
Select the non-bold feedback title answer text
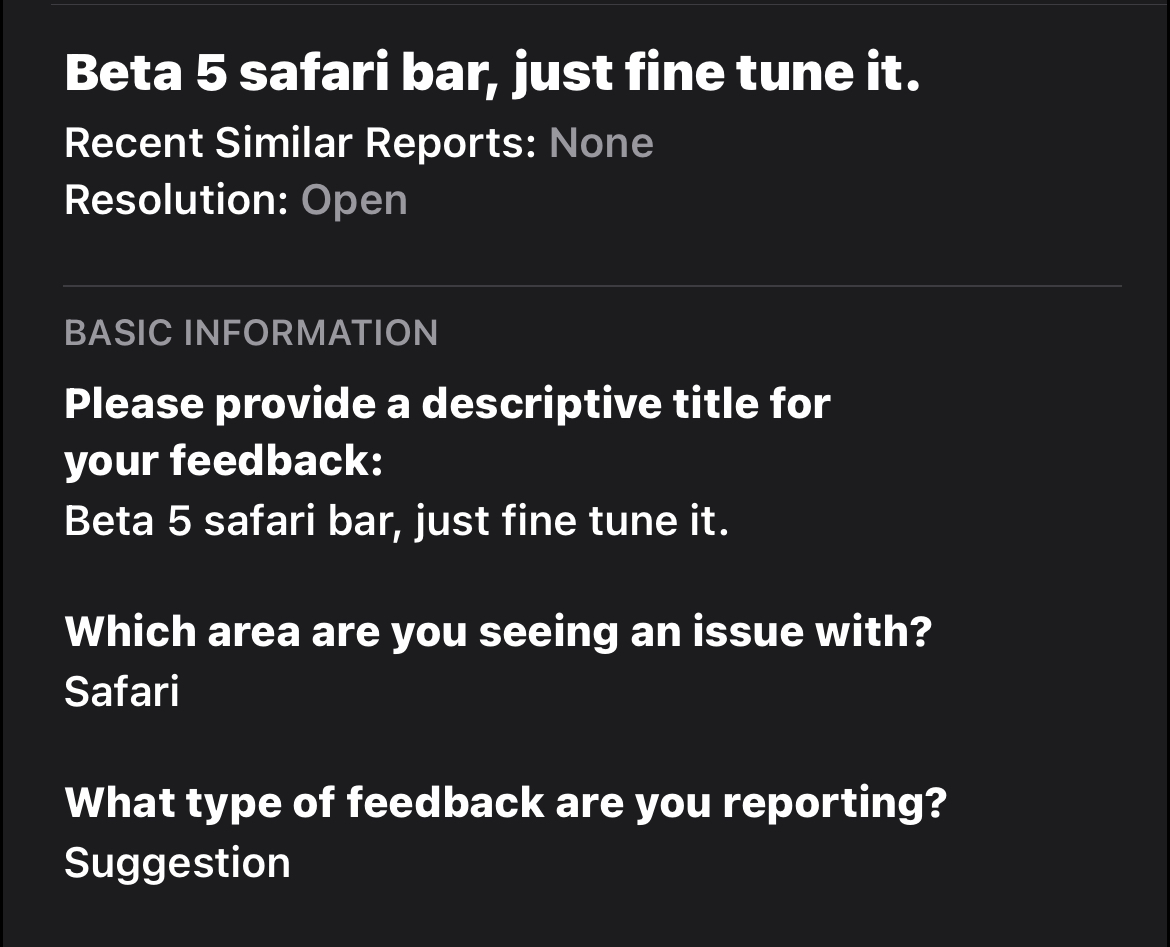[x=396, y=521]
